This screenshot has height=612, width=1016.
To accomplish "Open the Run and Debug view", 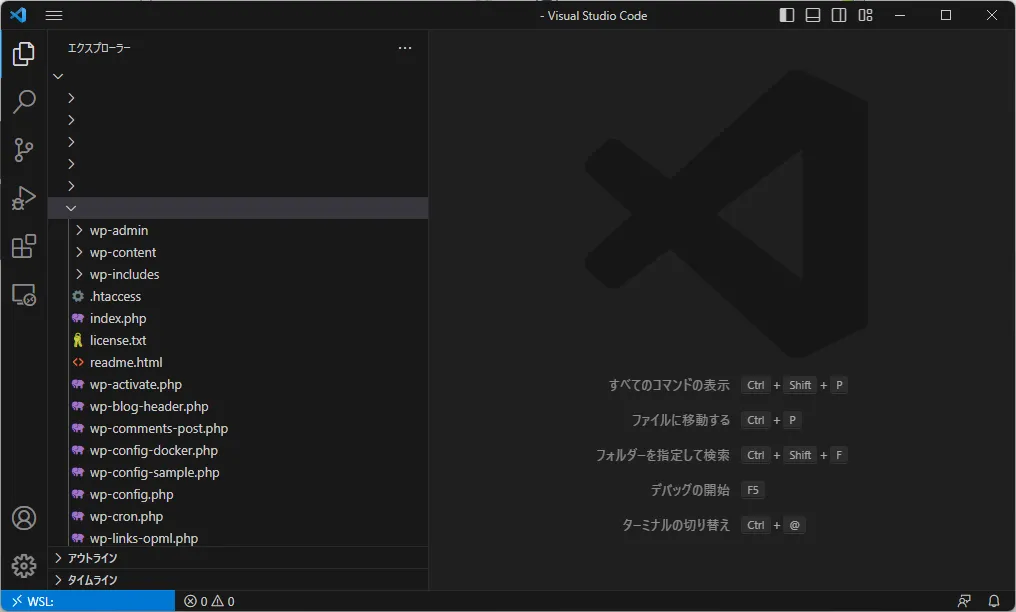I will pos(24,198).
